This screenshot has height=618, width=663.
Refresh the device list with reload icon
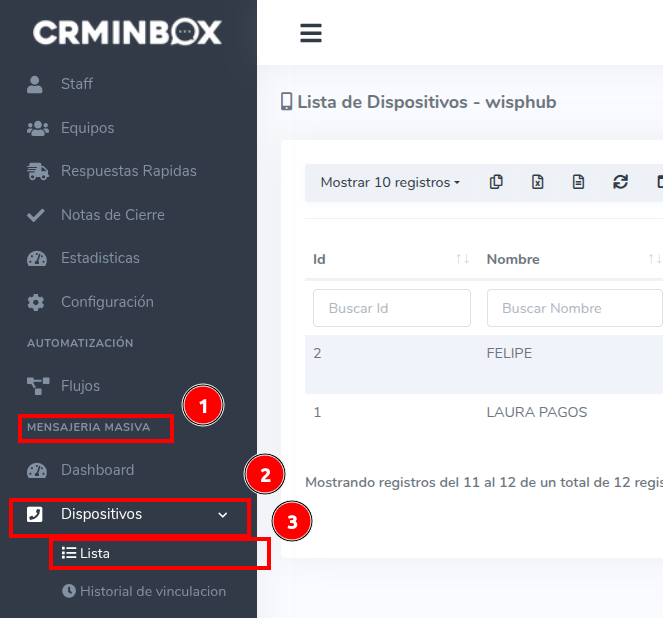coord(620,182)
